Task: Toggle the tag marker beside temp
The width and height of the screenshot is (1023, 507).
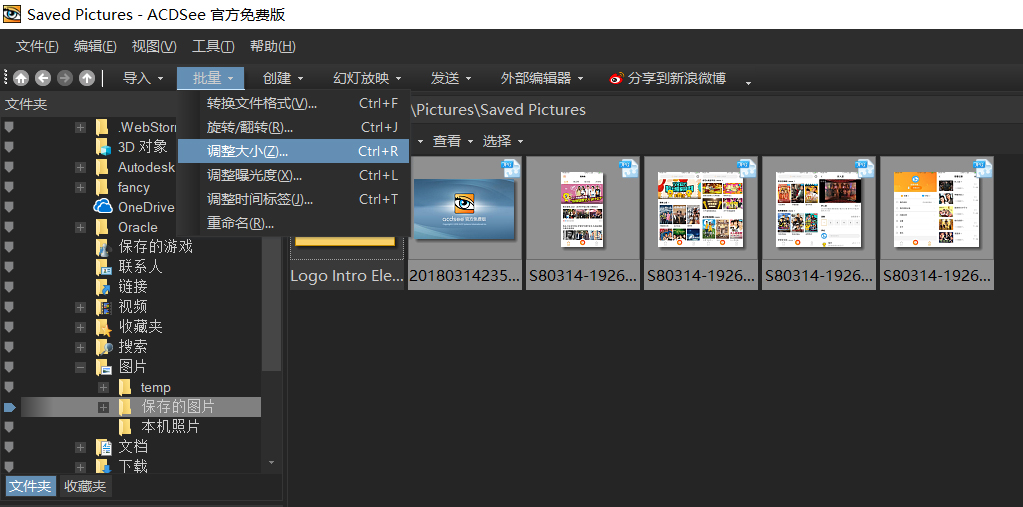Action: pyautogui.click(x=9, y=387)
